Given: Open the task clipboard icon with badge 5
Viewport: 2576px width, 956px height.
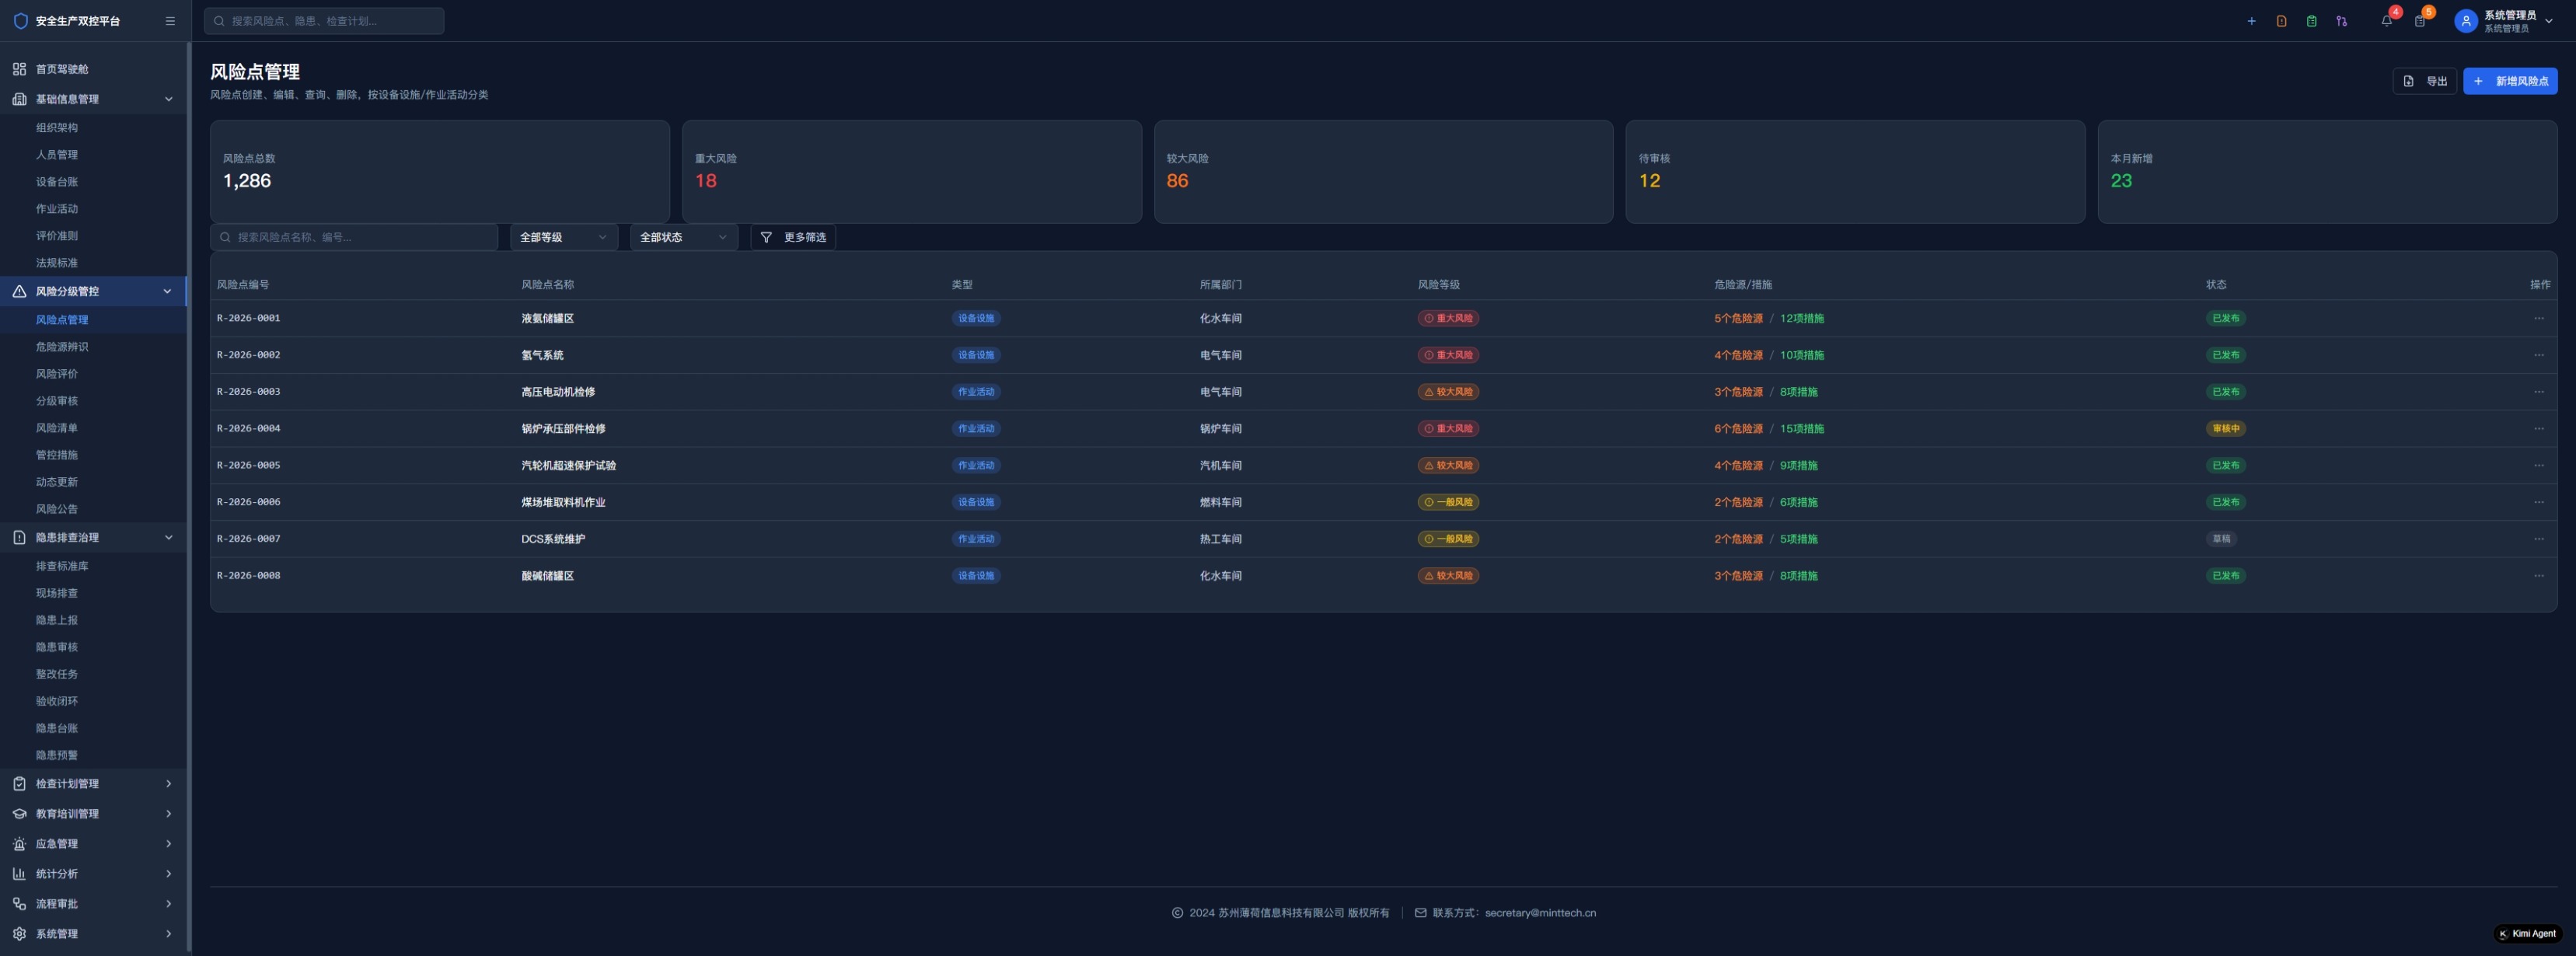Looking at the screenshot, I should [x=2419, y=21].
